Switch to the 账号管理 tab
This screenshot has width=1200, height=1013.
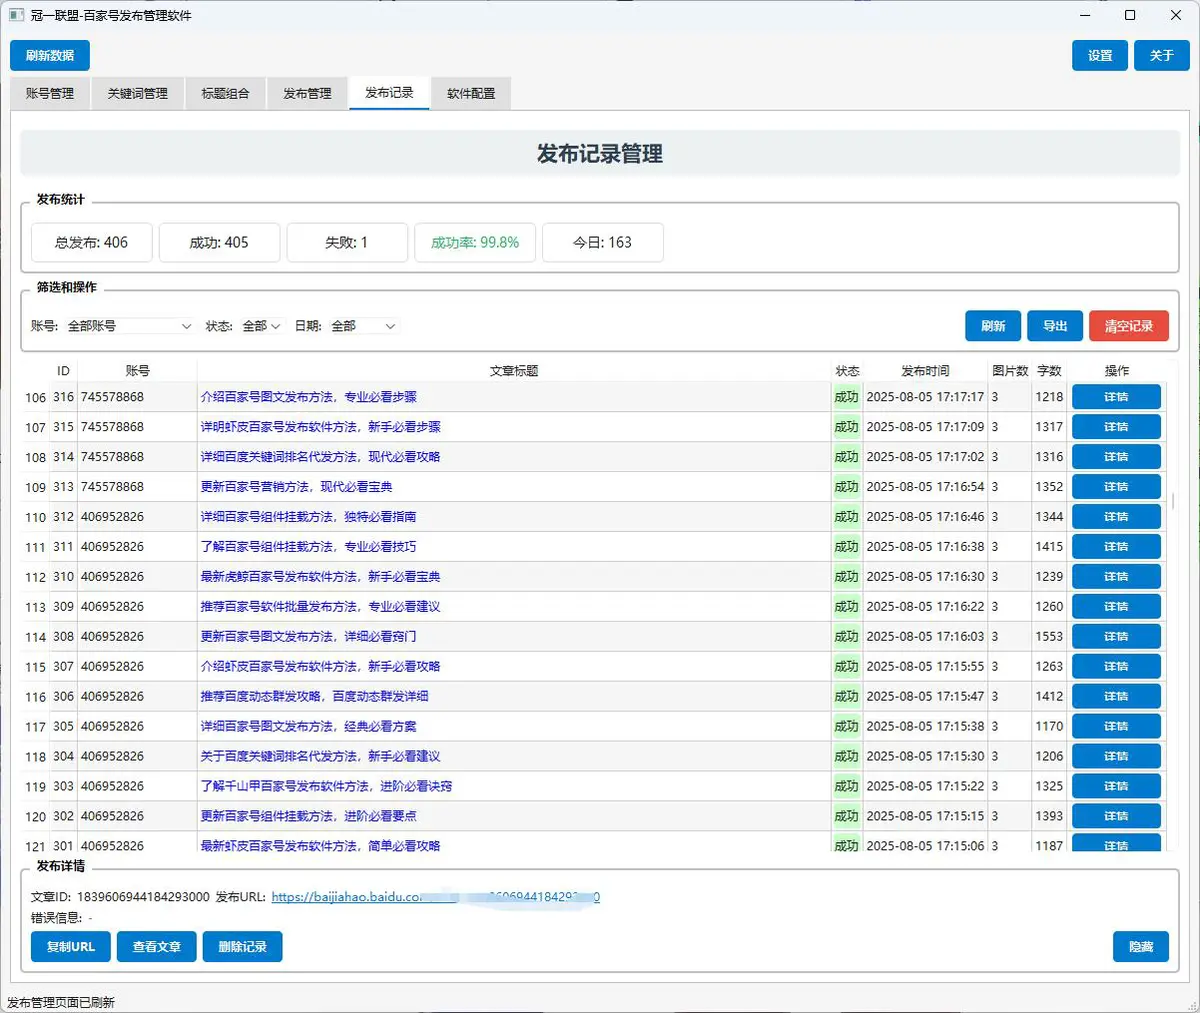tap(50, 93)
